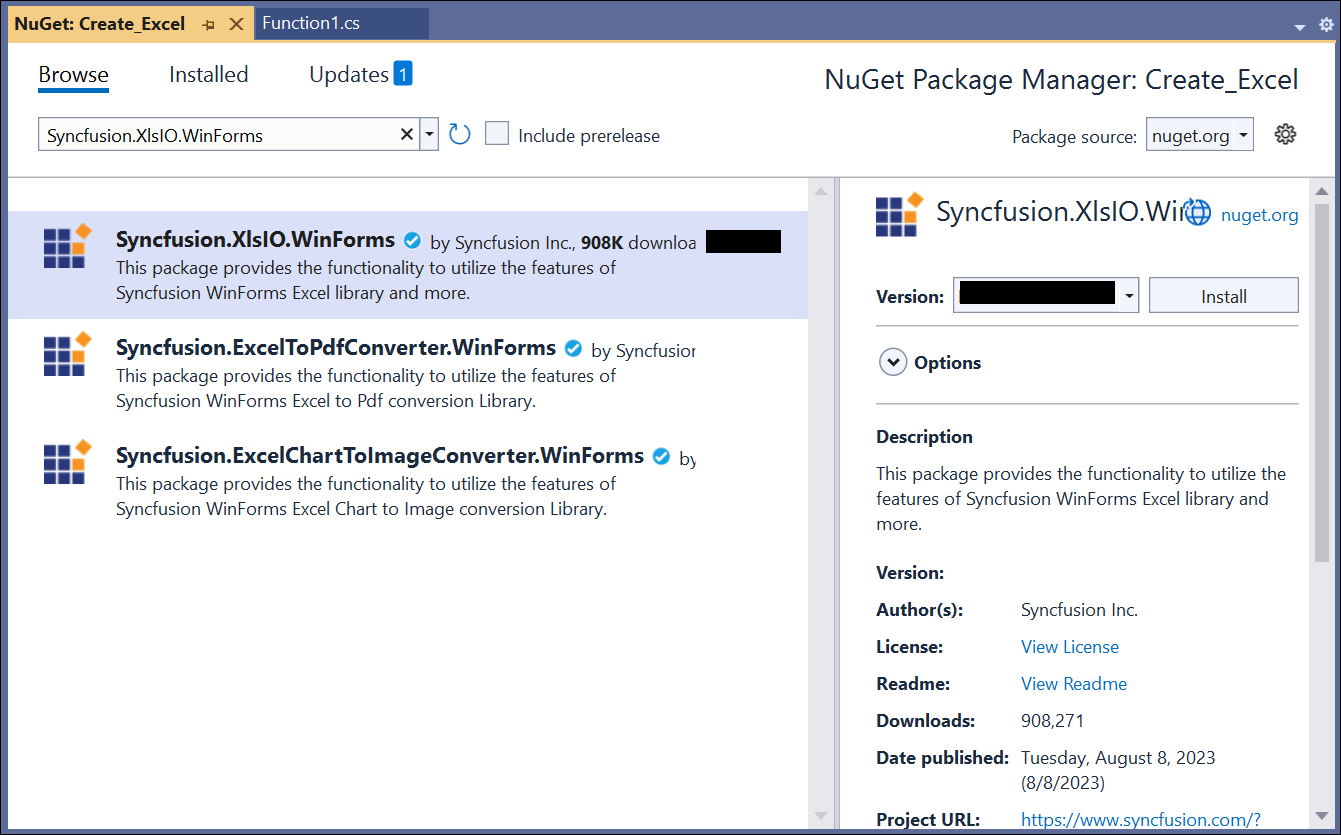The image size is (1341, 835).
Task: Click the Install button
Action: click(x=1223, y=296)
